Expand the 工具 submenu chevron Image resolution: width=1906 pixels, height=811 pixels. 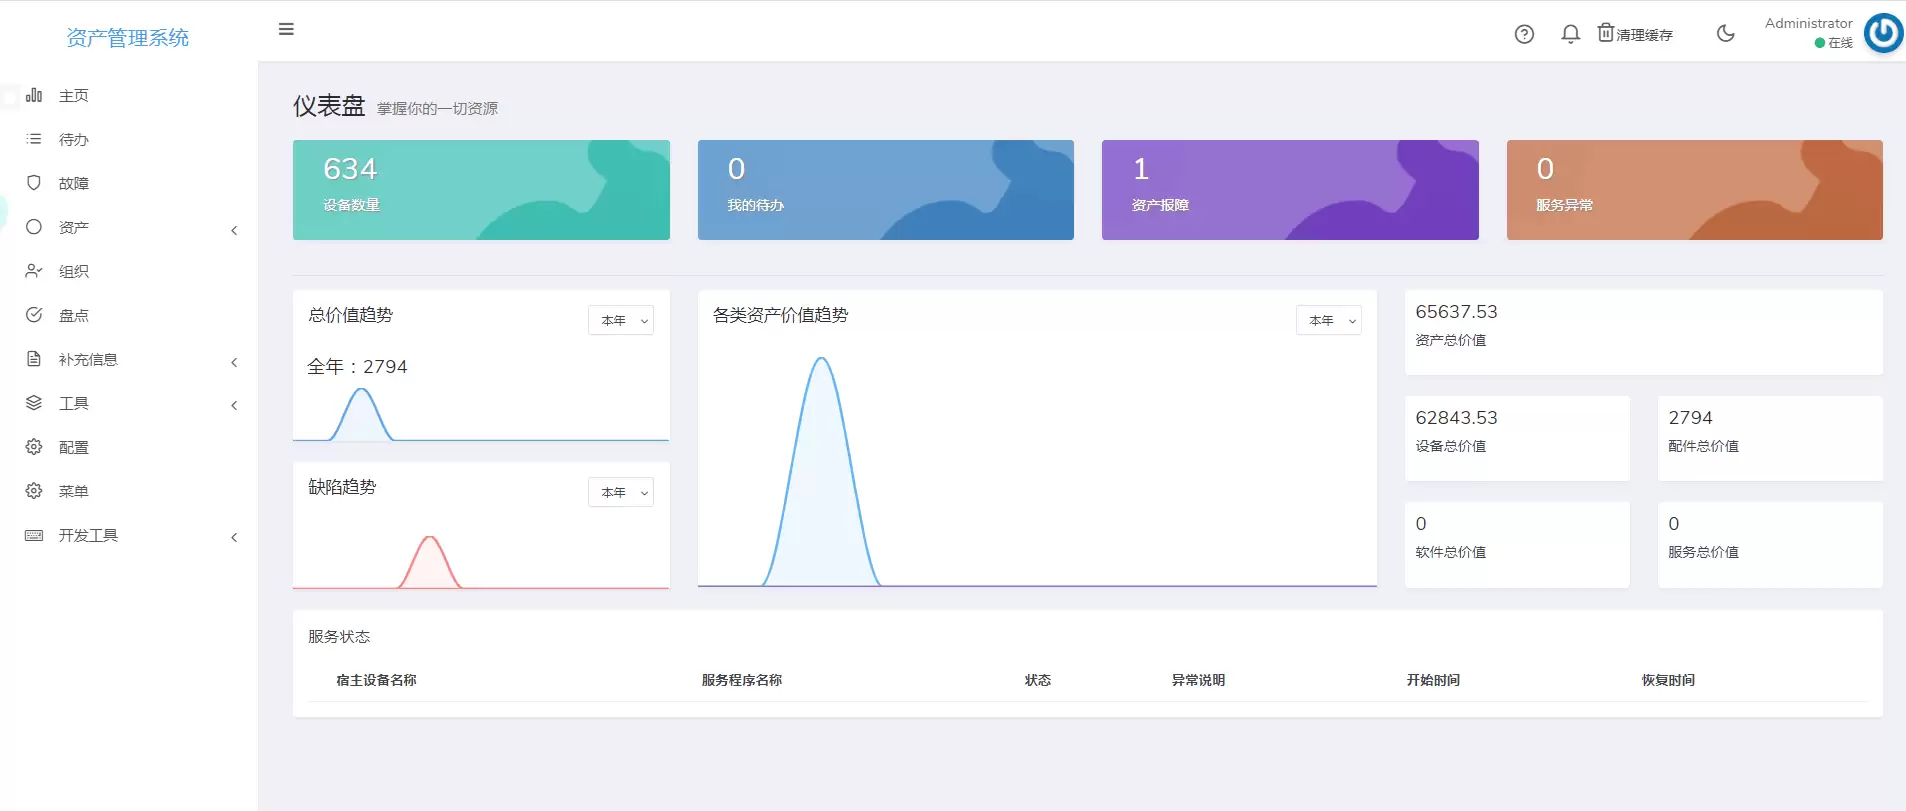234,406
